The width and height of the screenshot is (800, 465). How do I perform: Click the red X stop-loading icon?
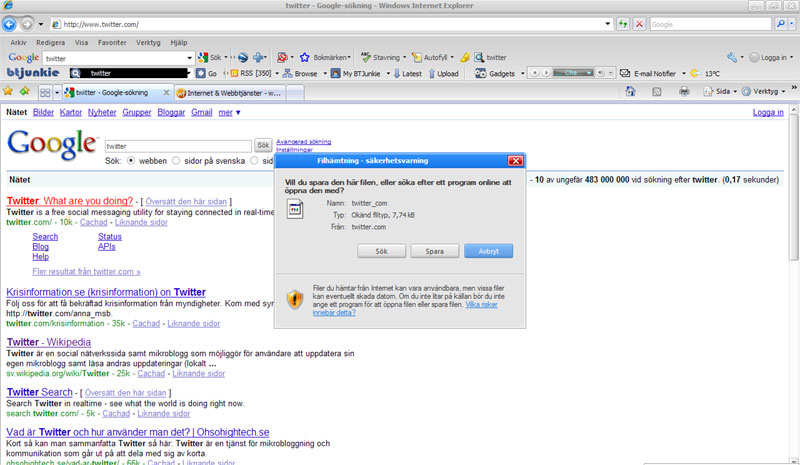point(639,24)
